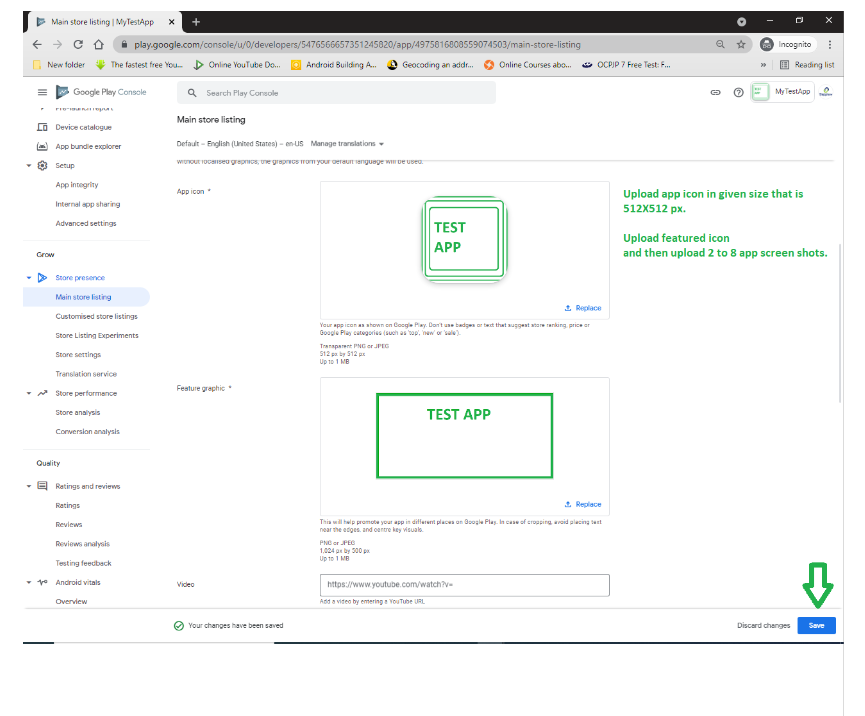Screen dimensions: 865x716
Task: Open Internal app sharing
Action: (x=88, y=204)
